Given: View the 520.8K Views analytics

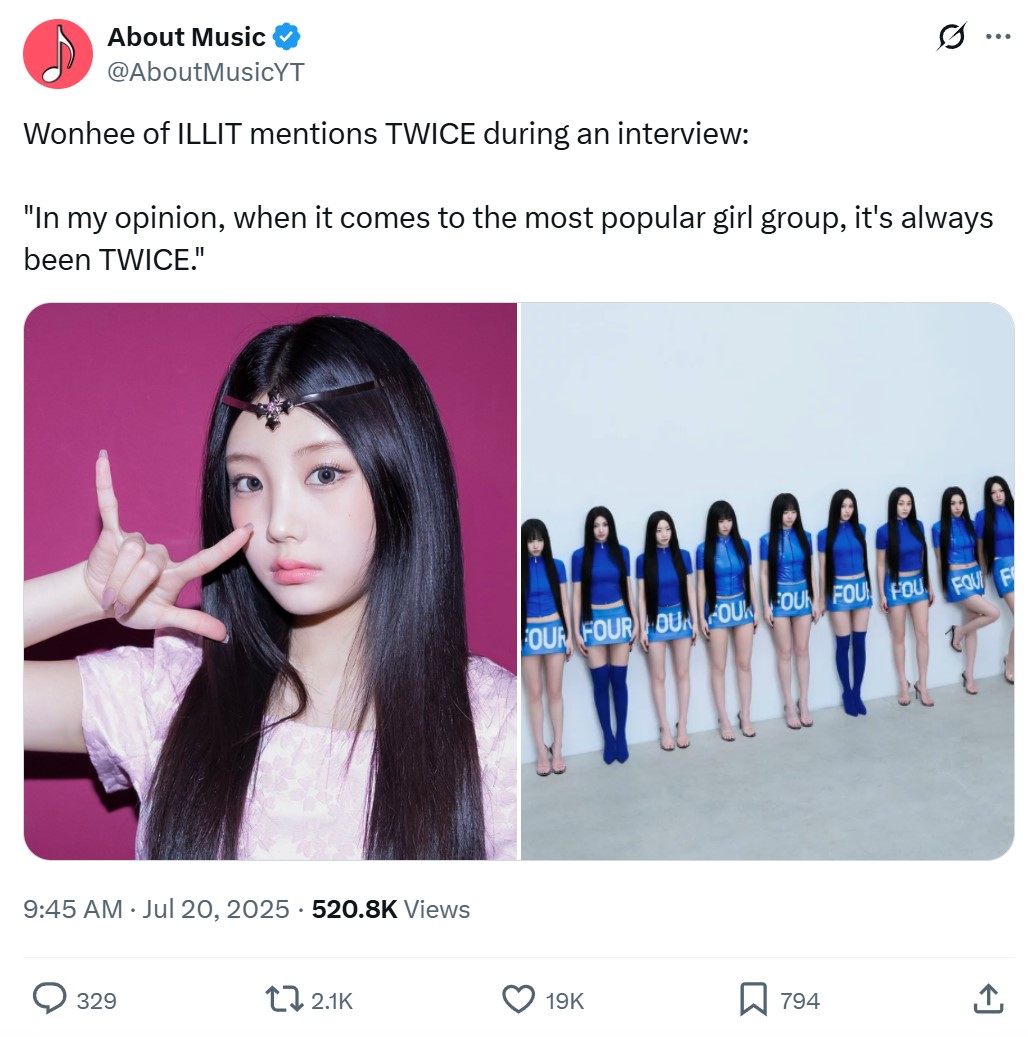Looking at the screenshot, I should coord(391,909).
